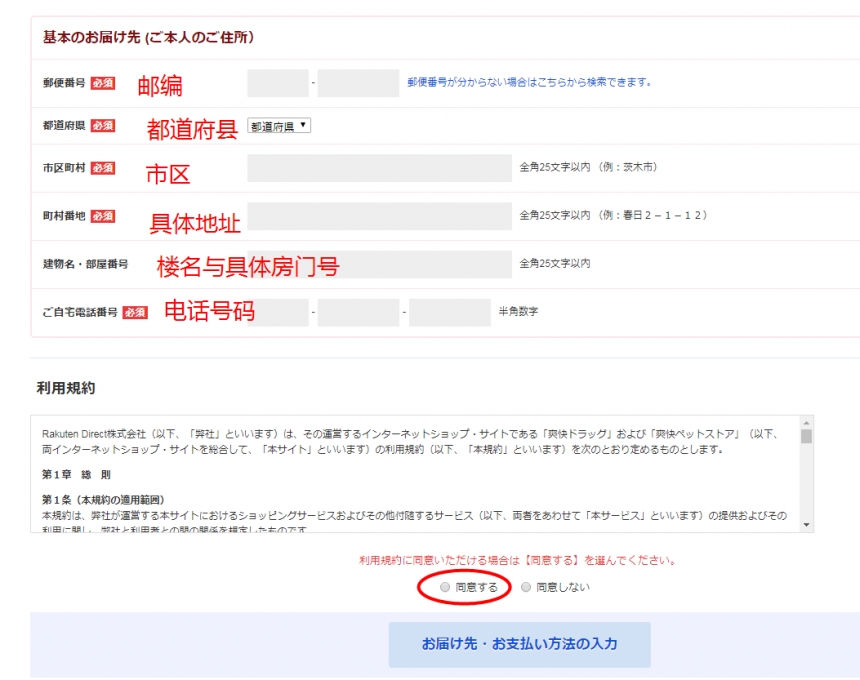Viewport: 860px width, 680px height.
Task: Select the 建物名・部屋番号 input field
Action: 380,264
